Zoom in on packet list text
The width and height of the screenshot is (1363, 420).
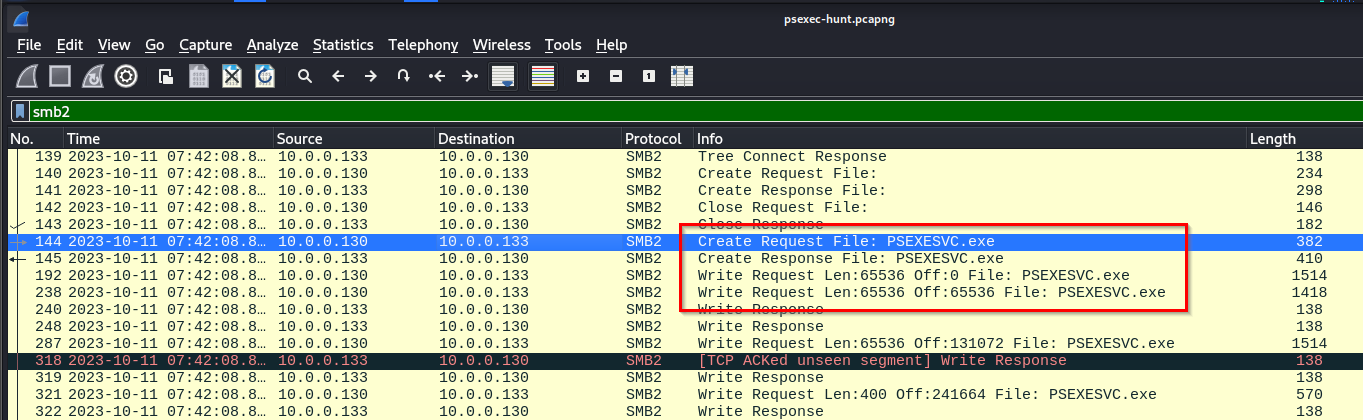tap(583, 76)
